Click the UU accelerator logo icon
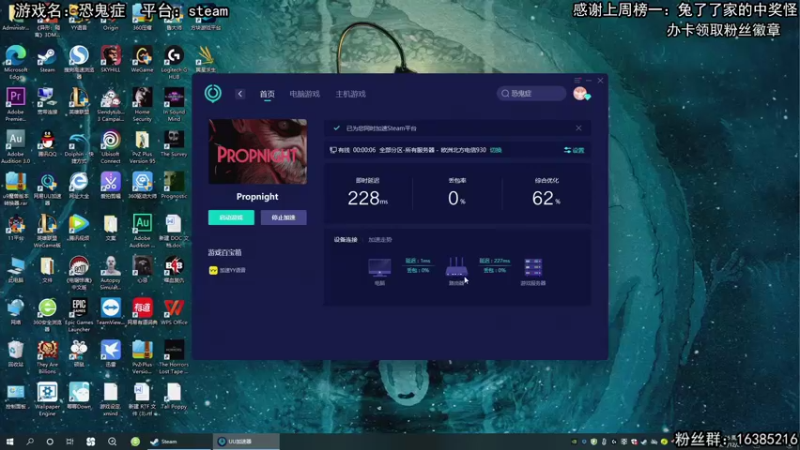The height and width of the screenshot is (450, 800). [213, 93]
